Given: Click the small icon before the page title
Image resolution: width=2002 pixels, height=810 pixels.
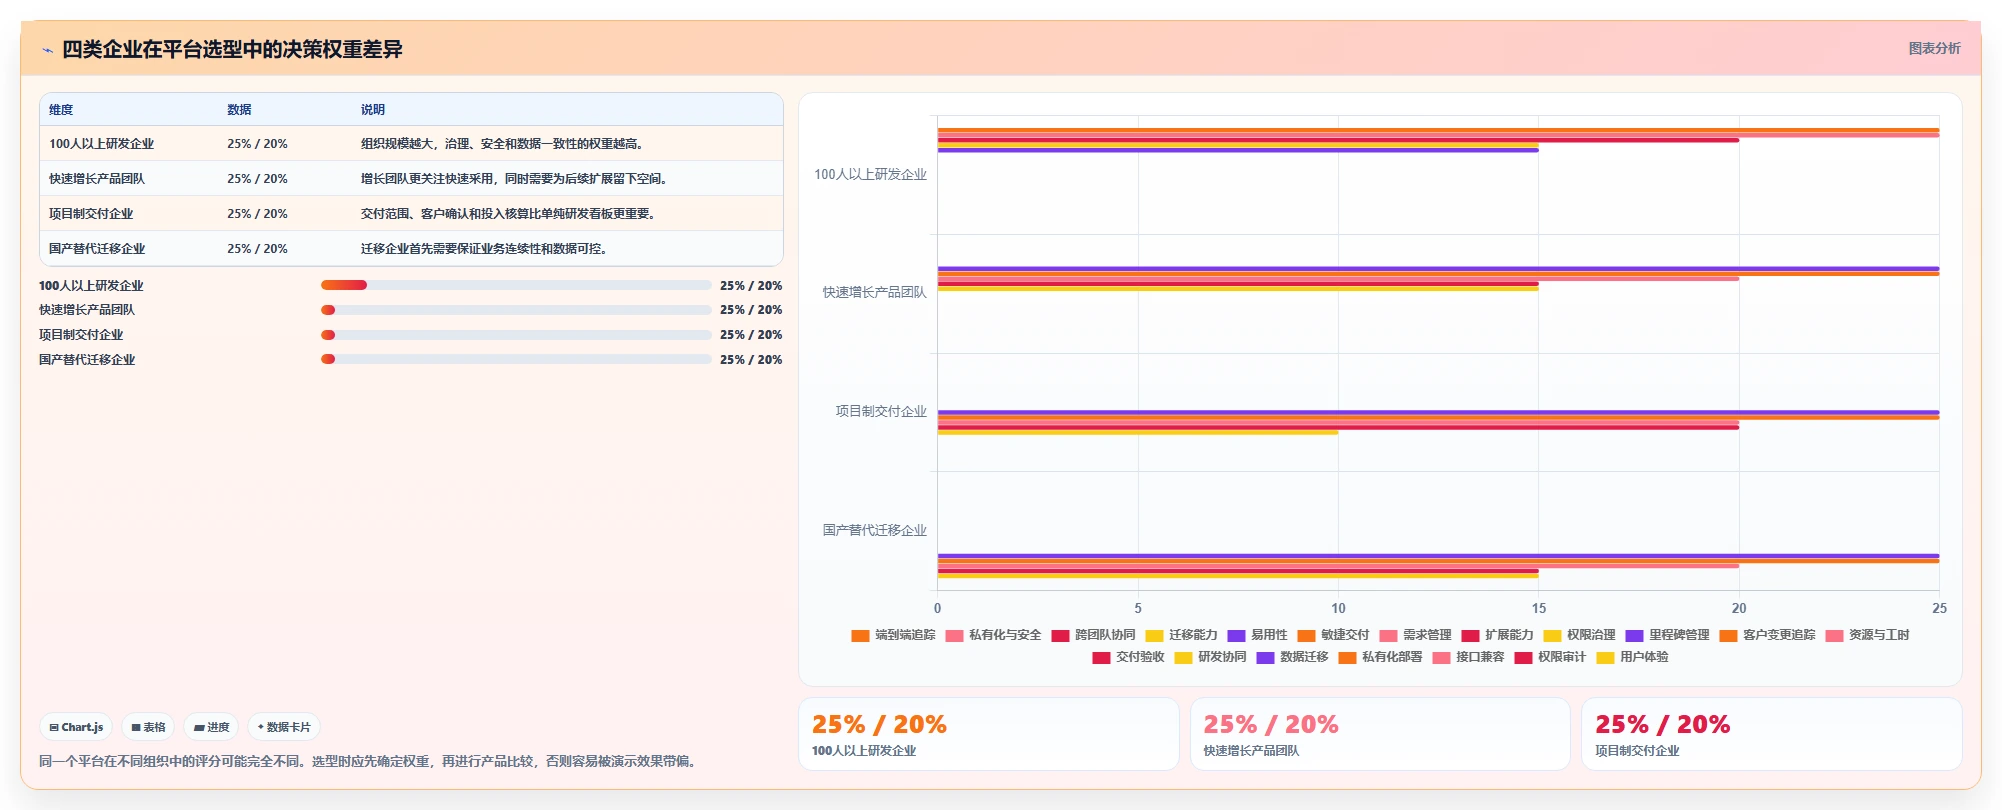Looking at the screenshot, I should [47, 50].
